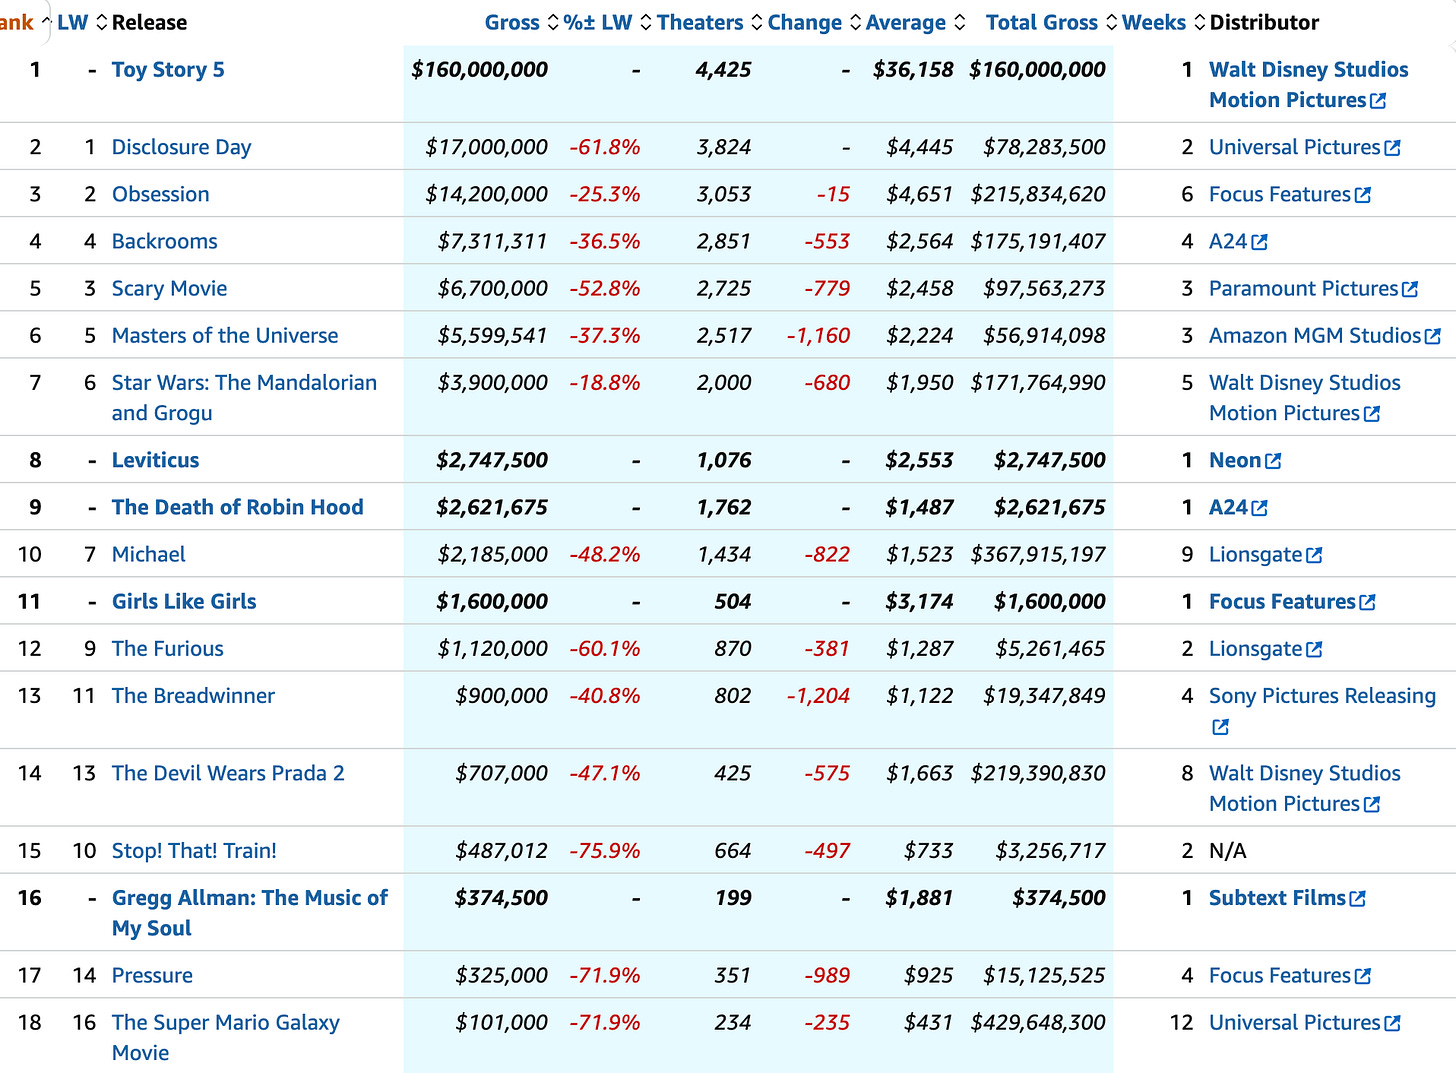The width and height of the screenshot is (1456, 1073).
Task: Click total gross $367,915,197 for Michael
Action: tap(1038, 554)
